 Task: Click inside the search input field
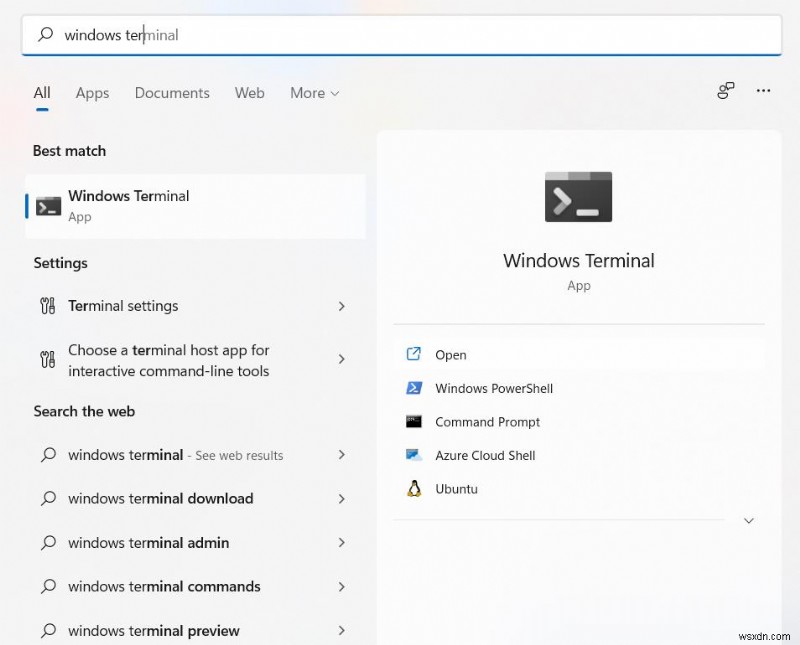point(250,35)
